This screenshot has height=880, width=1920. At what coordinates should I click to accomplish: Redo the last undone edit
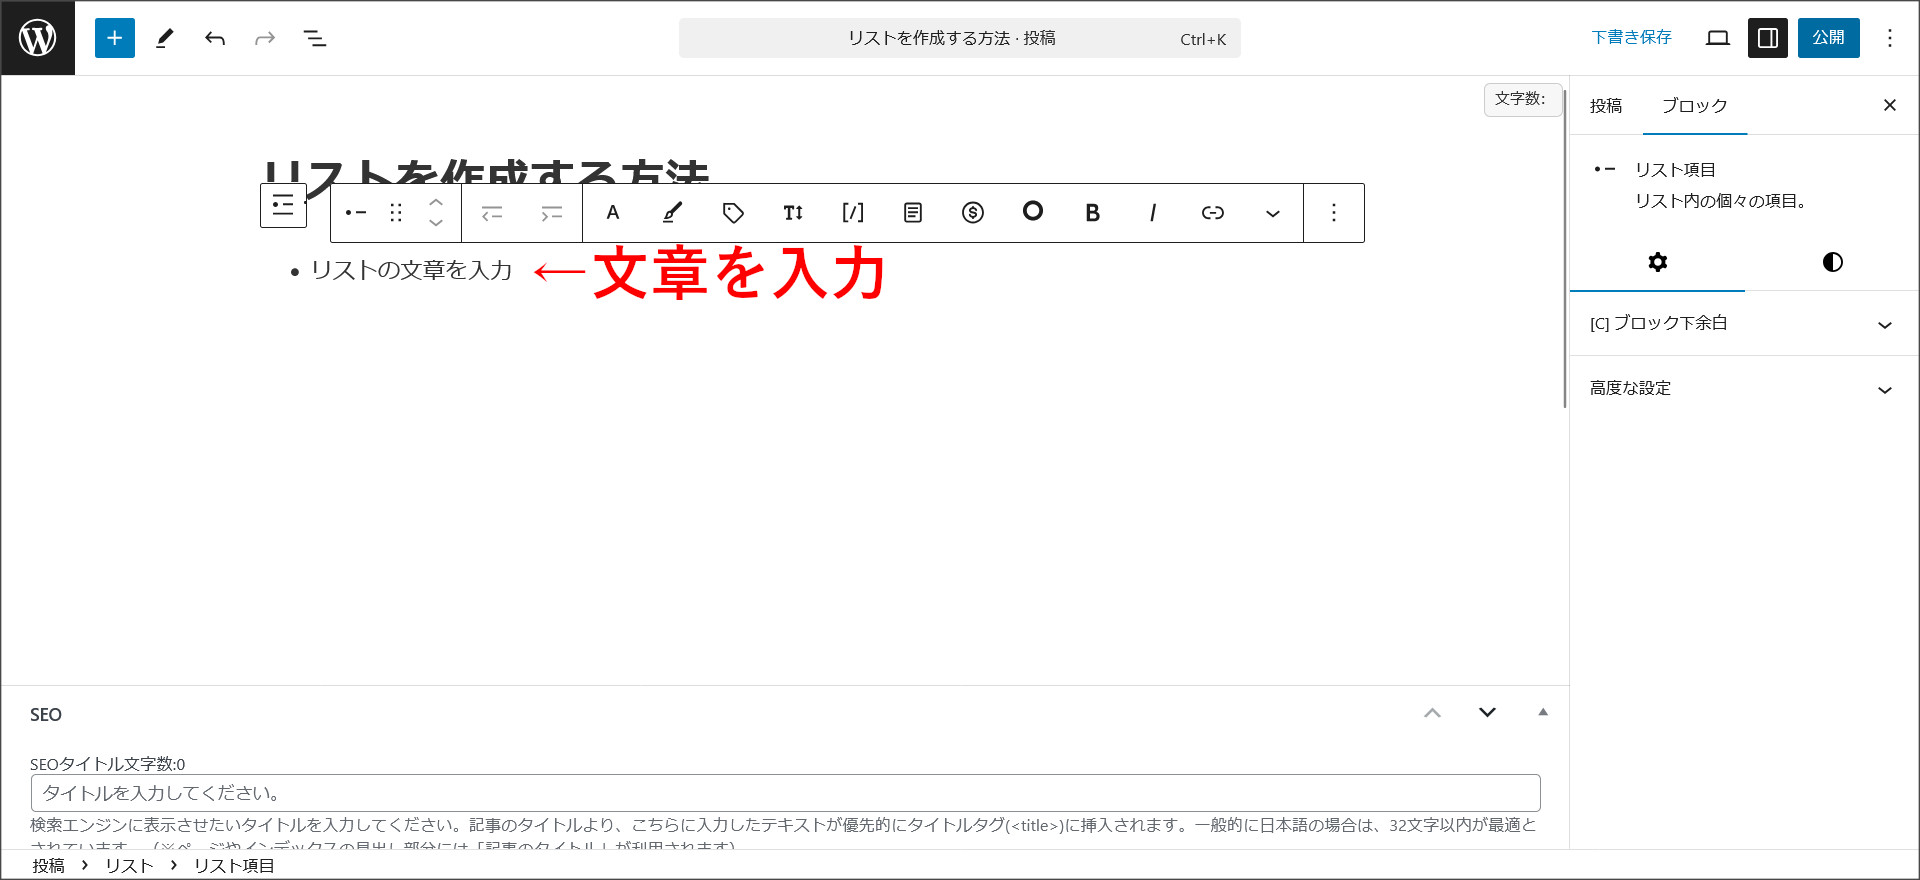coord(265,38)
